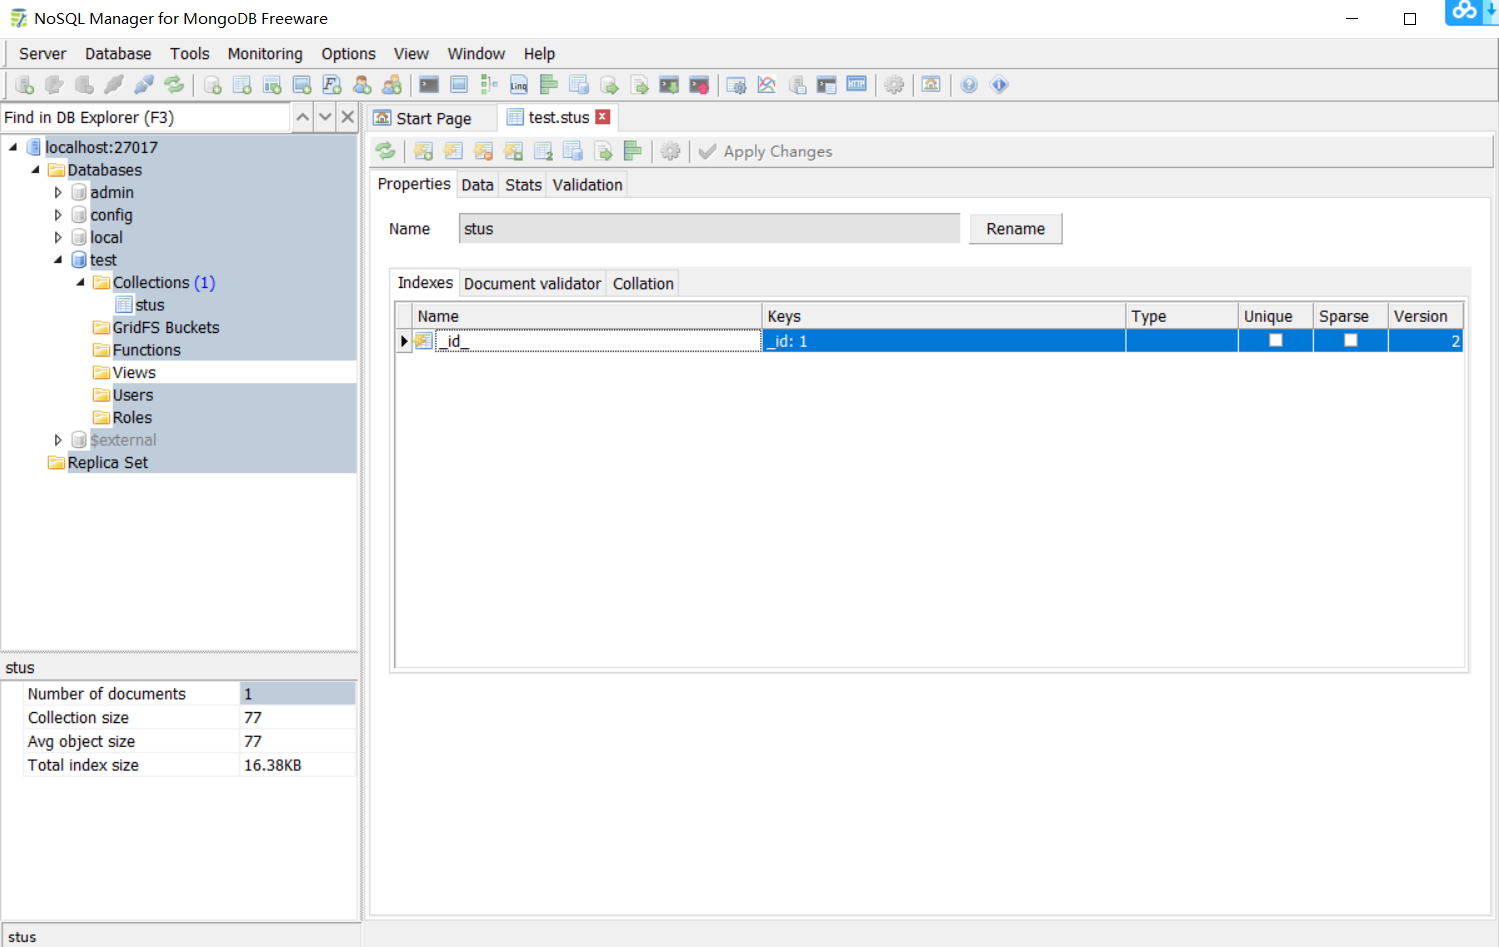The height and width of the screenshot is (947, 1499).
Task: Switch to the Data tab
Action: pos(477,185)
